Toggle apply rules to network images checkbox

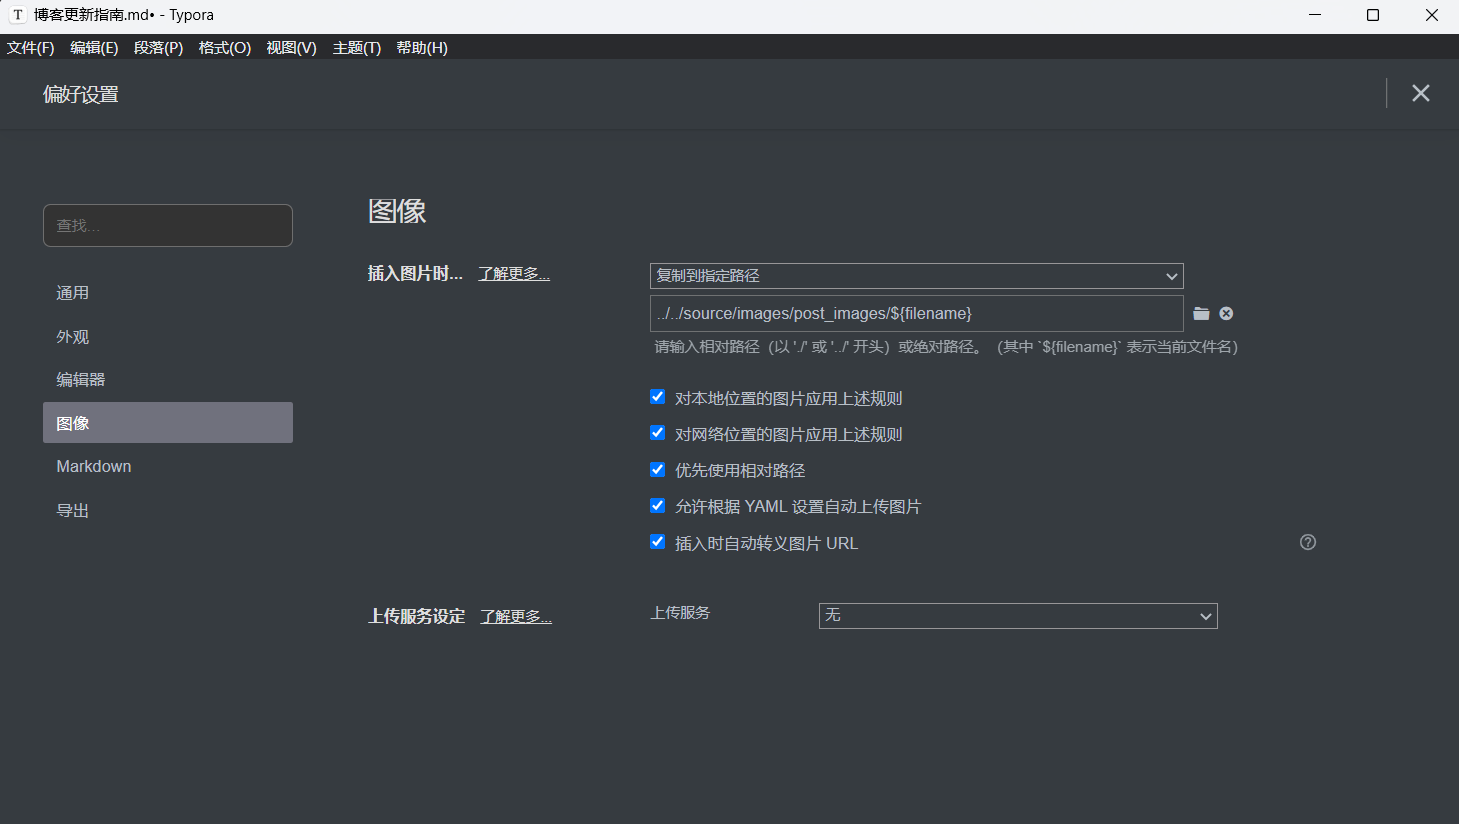point(657,433)
